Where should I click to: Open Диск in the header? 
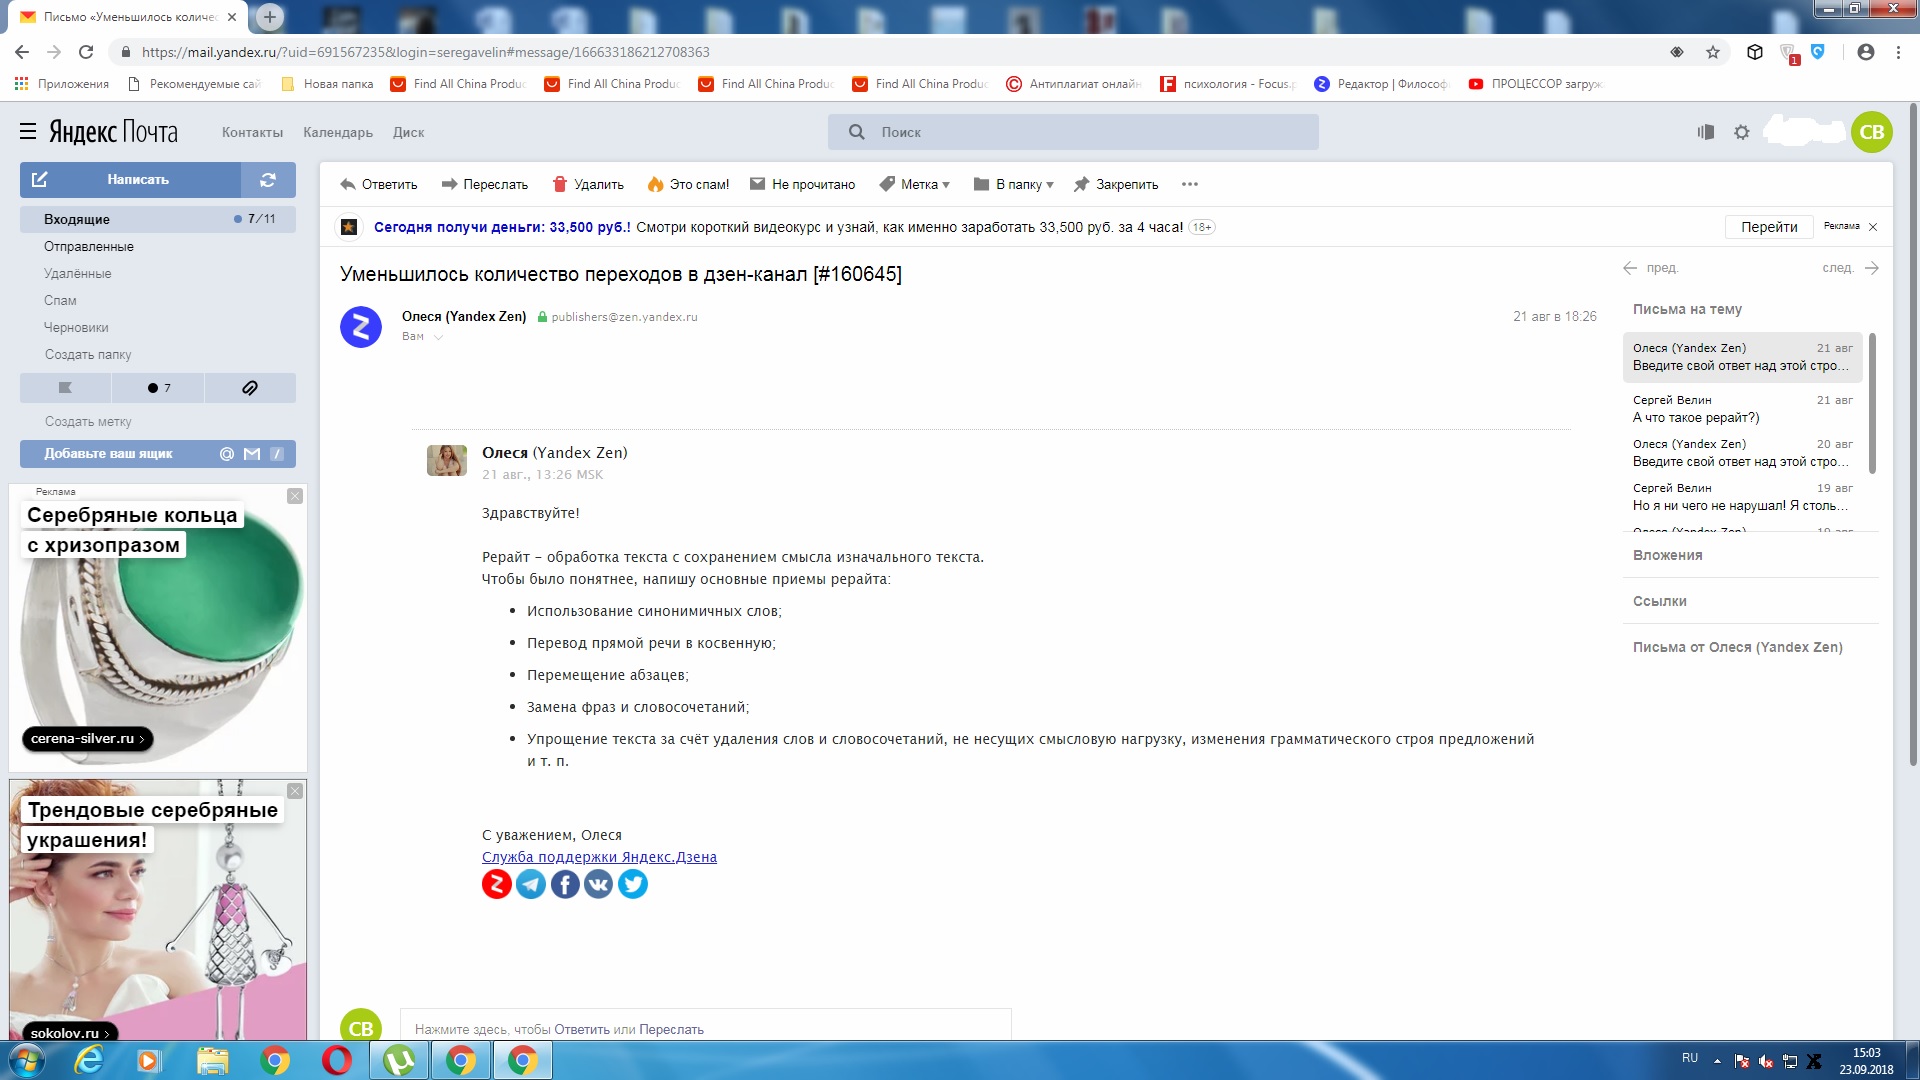click(x=408, y=132)
